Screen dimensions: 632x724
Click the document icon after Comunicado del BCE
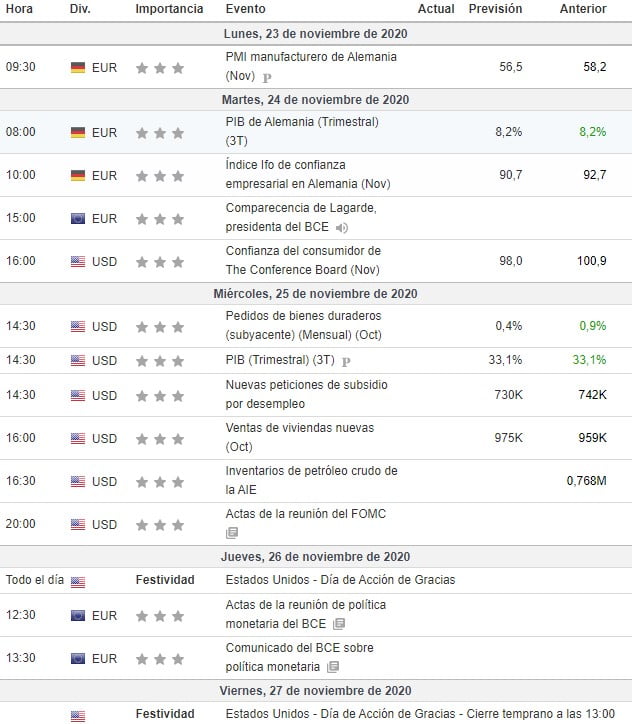(x=333, y=667)
